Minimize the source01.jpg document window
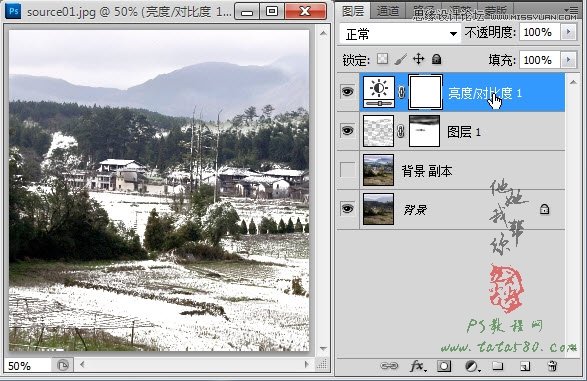This screenshot has height=381, width=587. pyautogui.click(x=247, y=12)
